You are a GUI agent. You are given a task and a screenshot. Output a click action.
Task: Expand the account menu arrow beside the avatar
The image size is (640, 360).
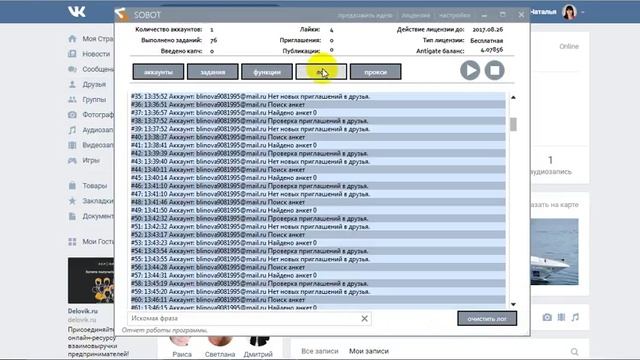582,12
